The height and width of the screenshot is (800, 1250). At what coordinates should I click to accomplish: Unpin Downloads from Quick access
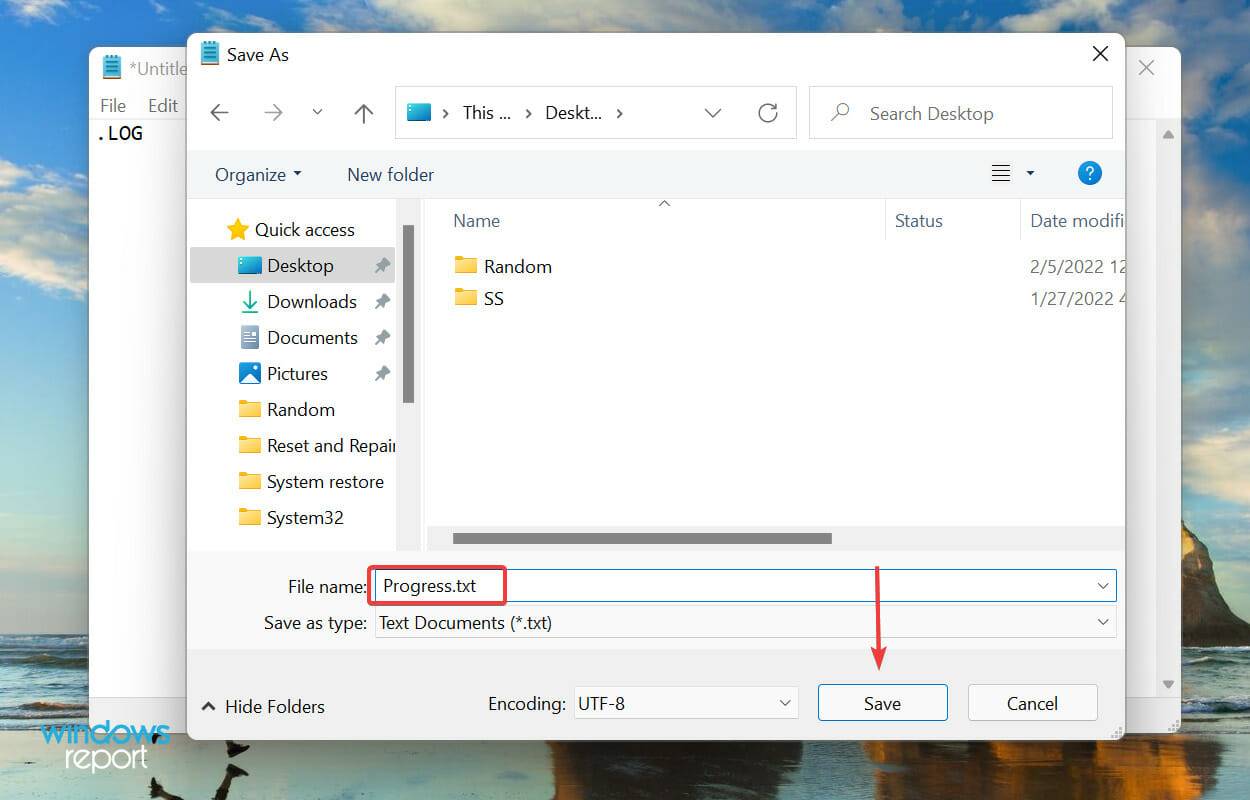(x=381, y=301)
